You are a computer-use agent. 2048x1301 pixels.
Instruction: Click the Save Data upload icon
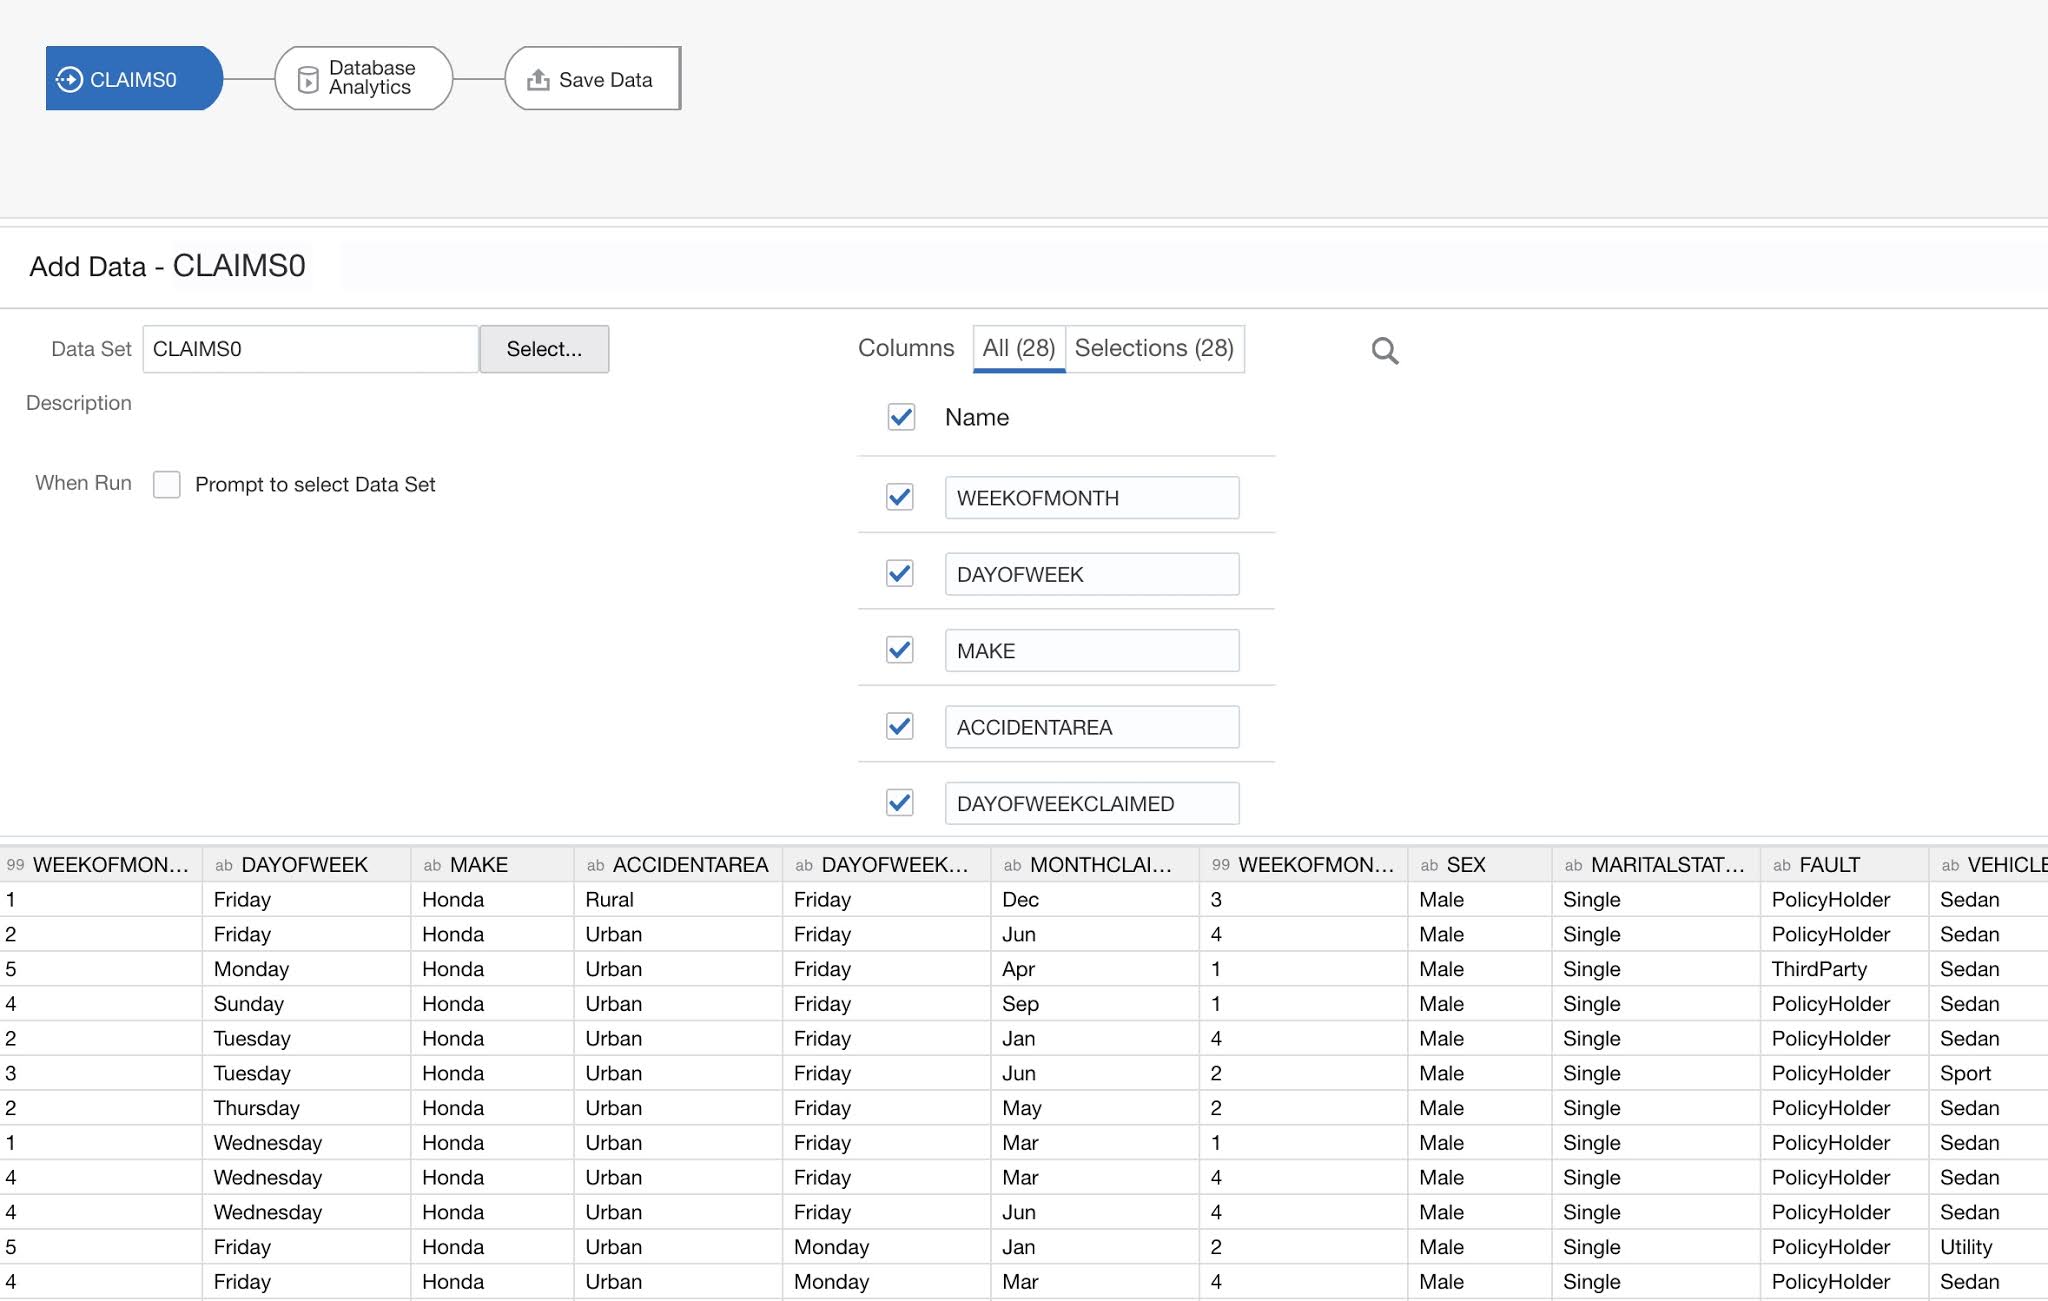[x=539, y=78]
